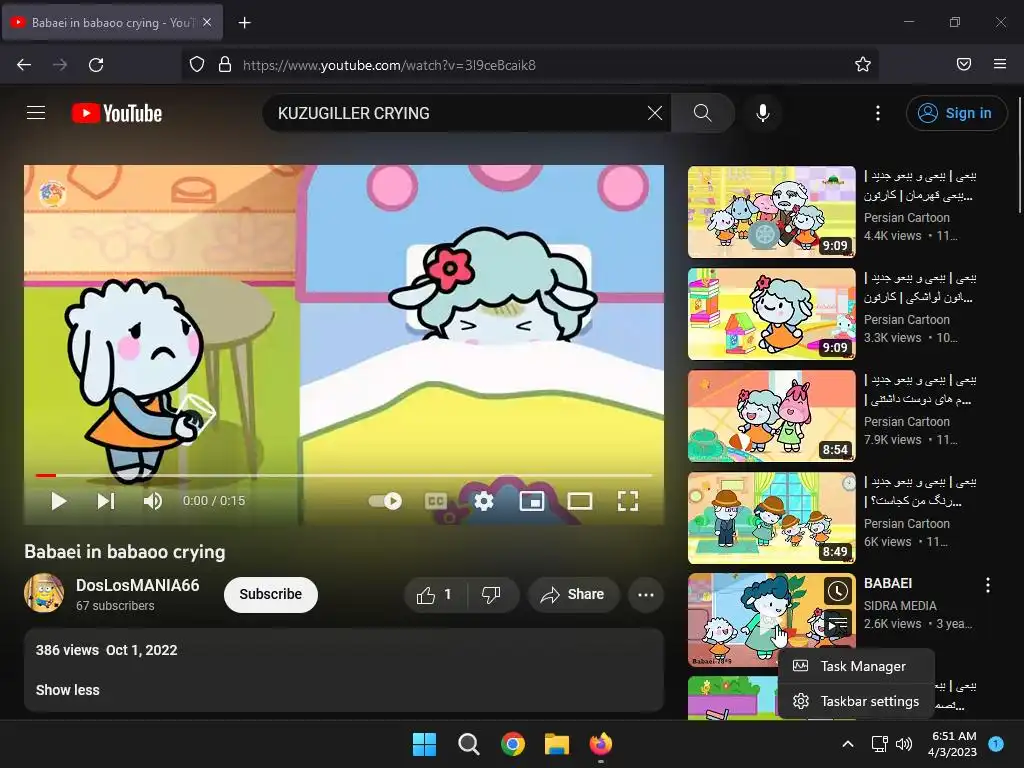Select Task Manager from context menu
Viewport: 1024px width, 768px height.
(856, 666)
